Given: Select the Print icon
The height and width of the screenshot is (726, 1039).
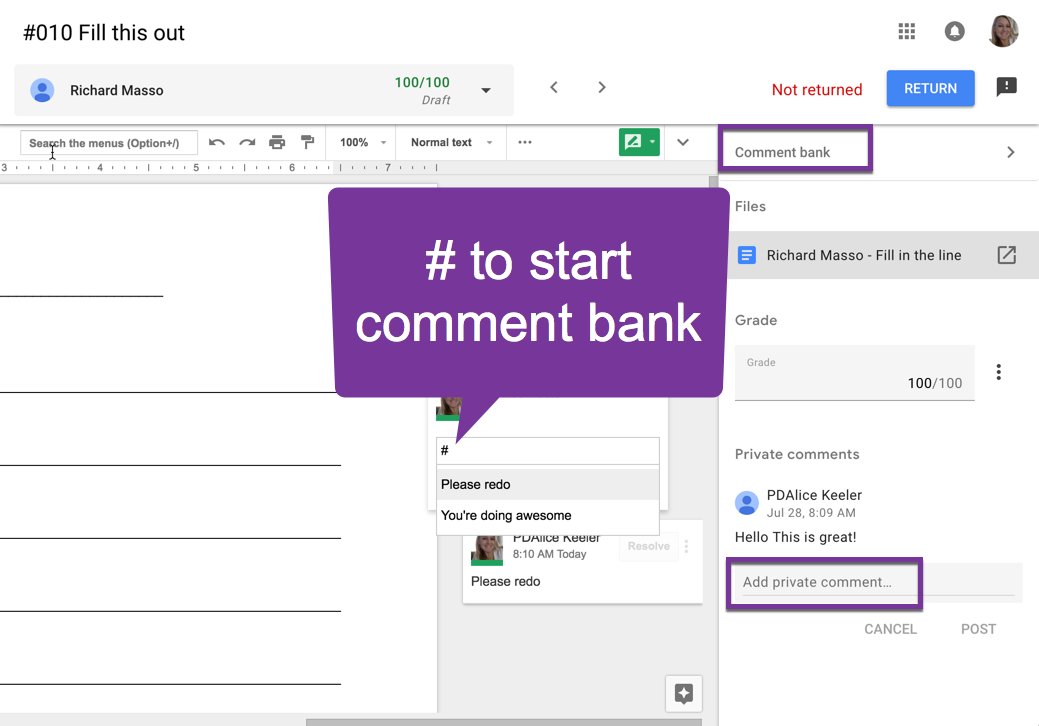Looking at the screenshot, I should (277, 142).
